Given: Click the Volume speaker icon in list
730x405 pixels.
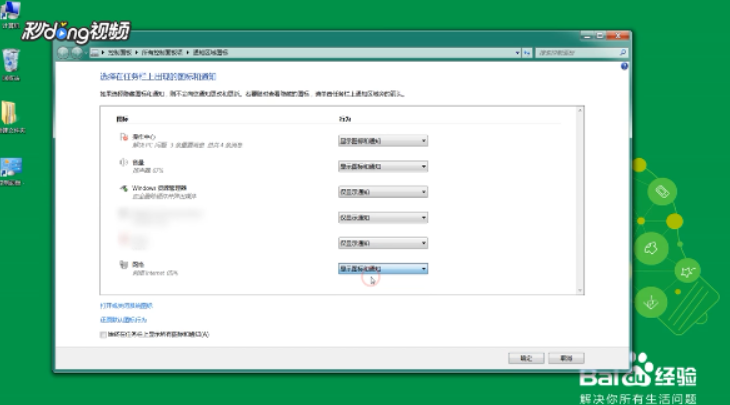Looking at the screenshot, I should (123, 162).
